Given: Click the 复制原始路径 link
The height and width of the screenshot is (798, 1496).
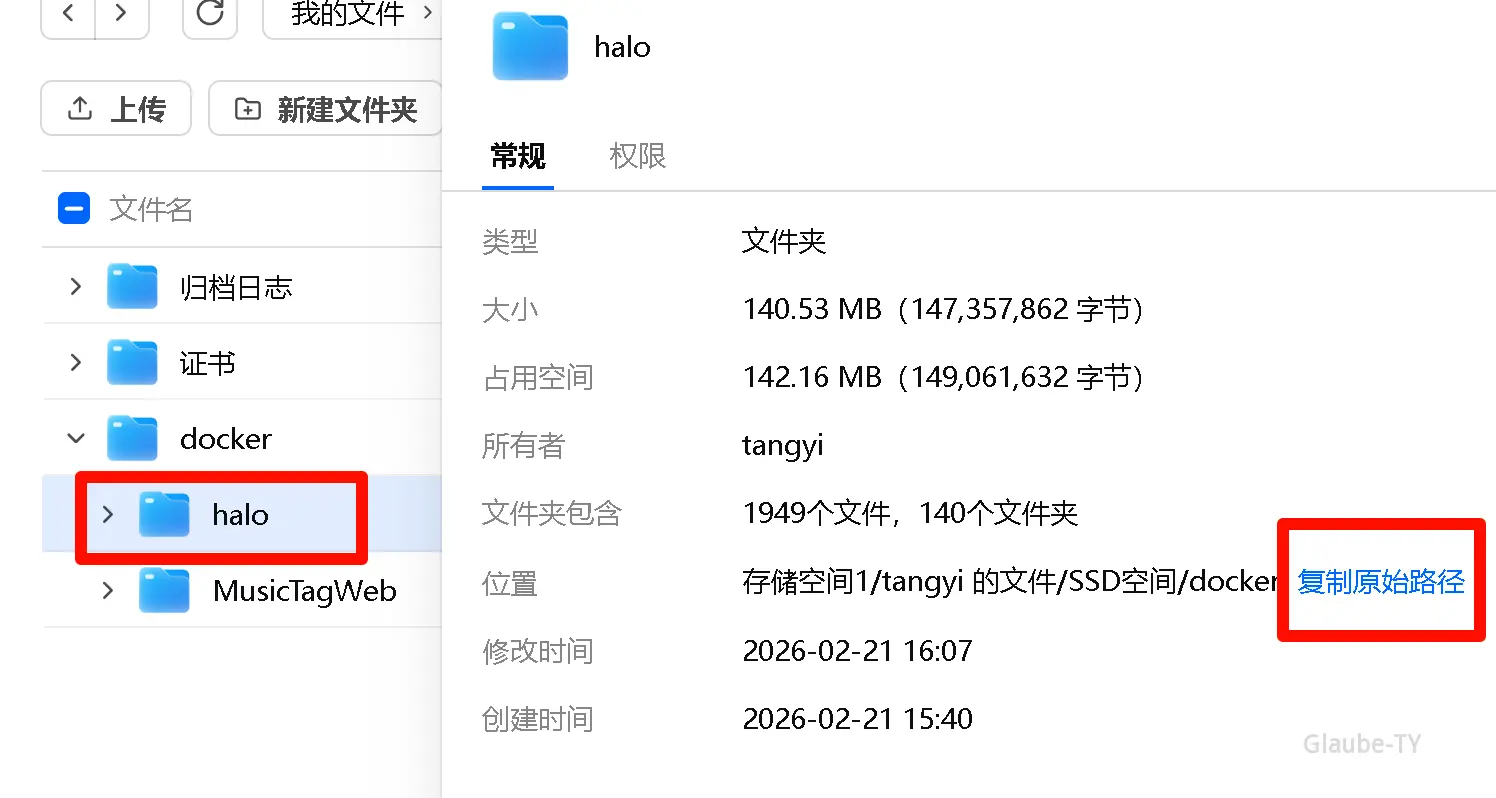Looking at the screenshot, I should coord(1380,582).
